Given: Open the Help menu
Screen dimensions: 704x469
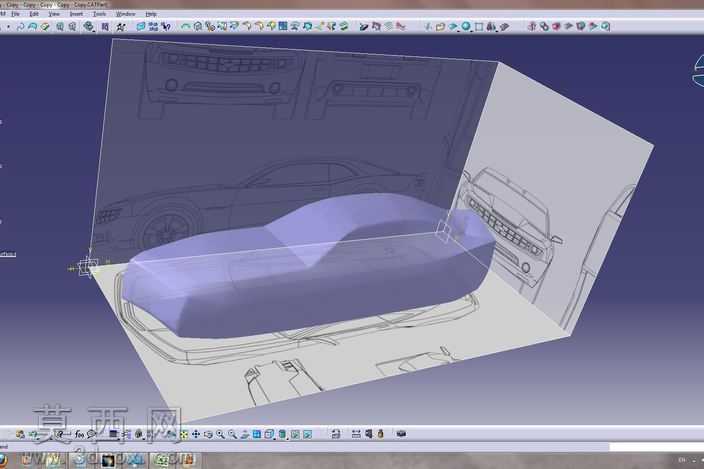Looking at the screenshot, I should click(151, 14).
